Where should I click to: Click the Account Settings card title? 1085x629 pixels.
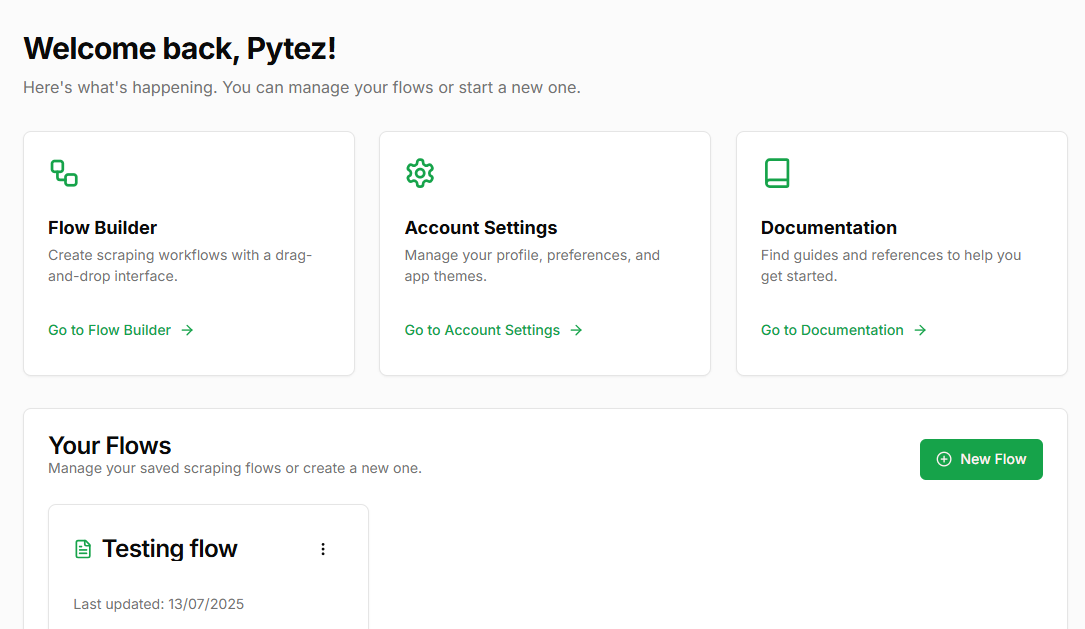click(481, 228)
